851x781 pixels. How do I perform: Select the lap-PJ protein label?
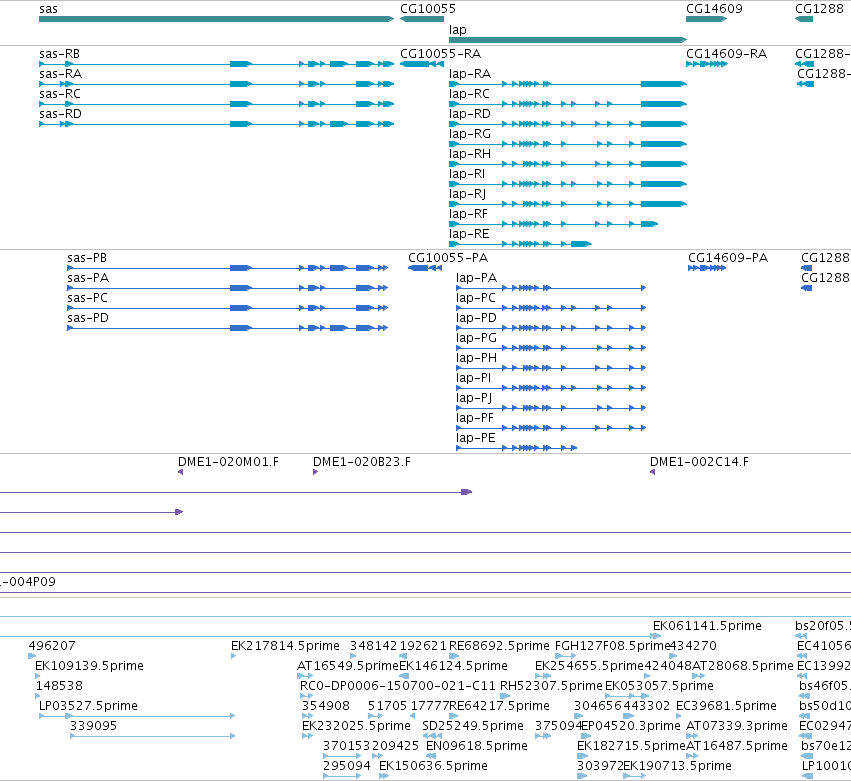coord(474,398)
